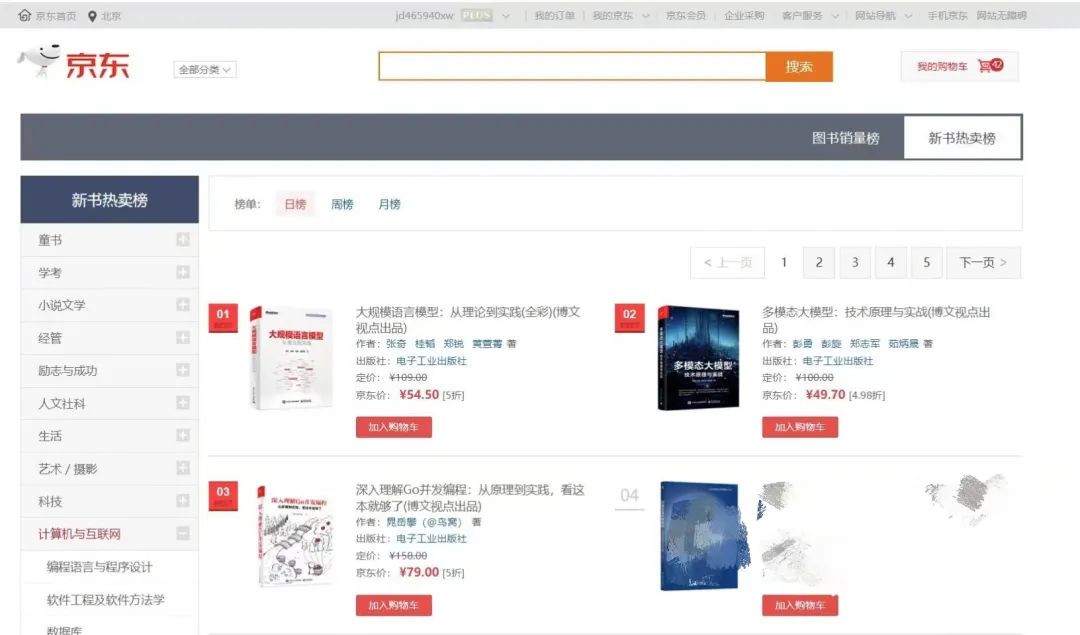Go to page 5
The width and height of the screenshot is (1080, 635).
tap(926, 262)
